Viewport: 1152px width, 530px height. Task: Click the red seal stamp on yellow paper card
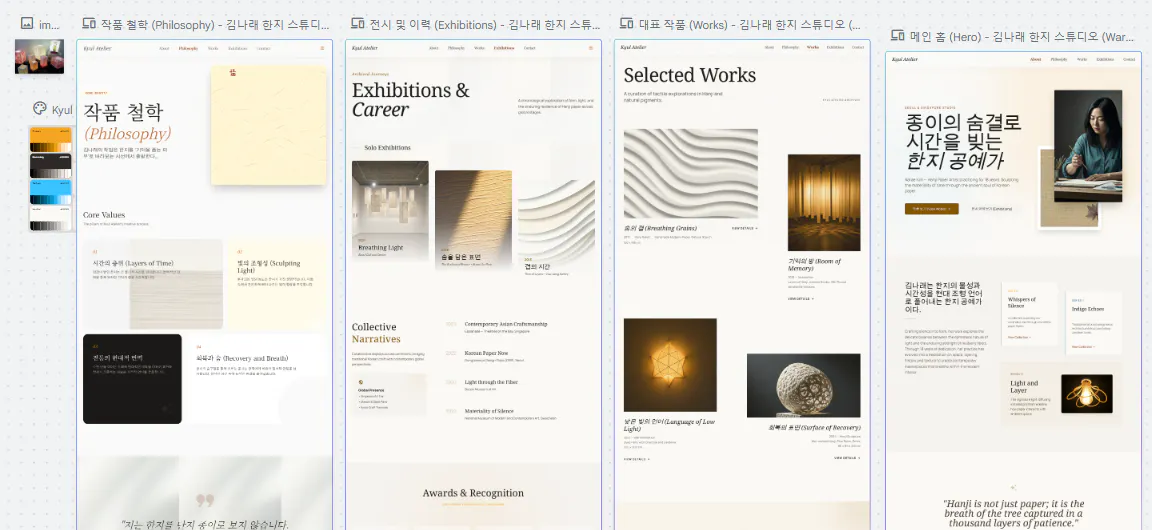click(233, 73)
